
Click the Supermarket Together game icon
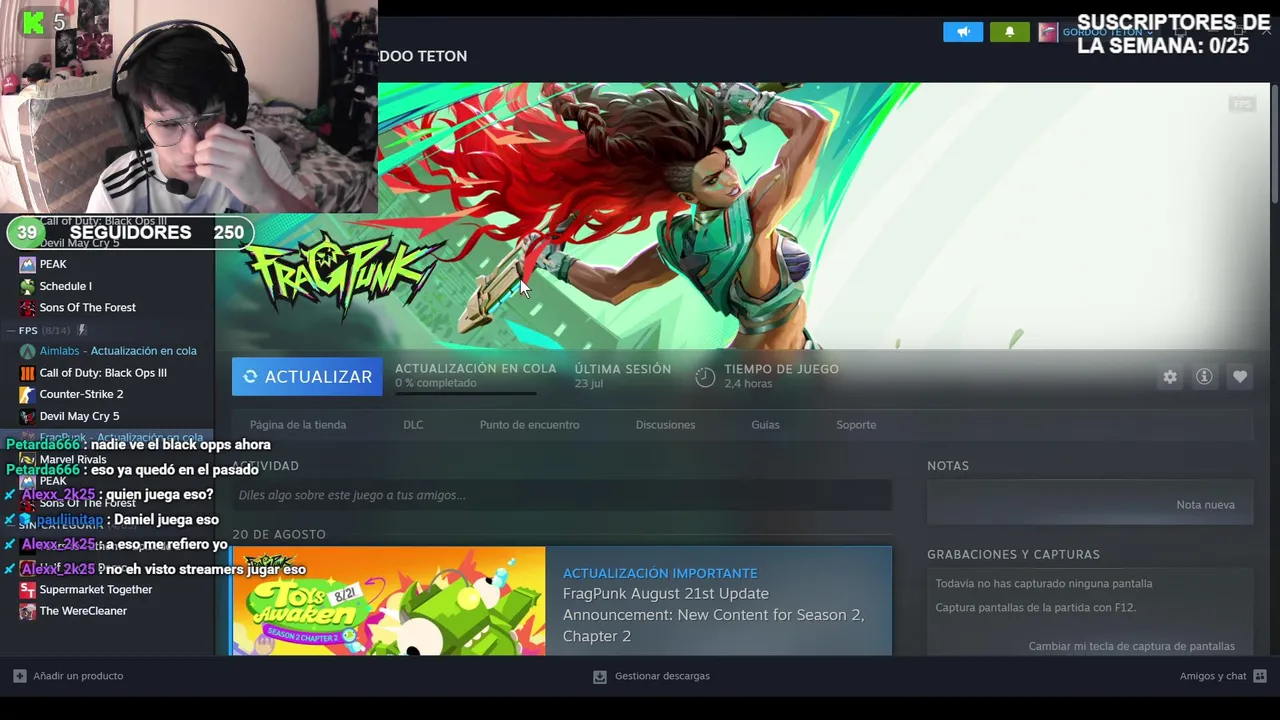click(x=28, y=590)
